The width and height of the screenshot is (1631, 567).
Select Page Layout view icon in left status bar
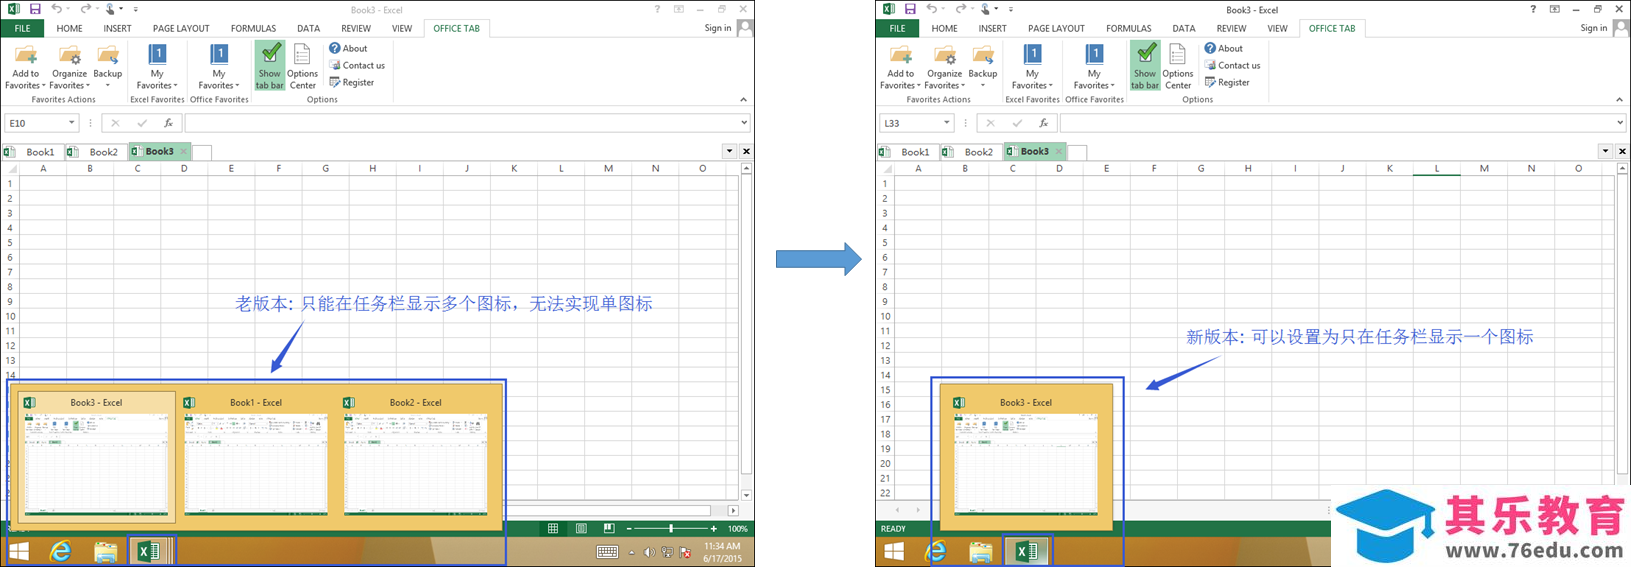tap(580, 528)
